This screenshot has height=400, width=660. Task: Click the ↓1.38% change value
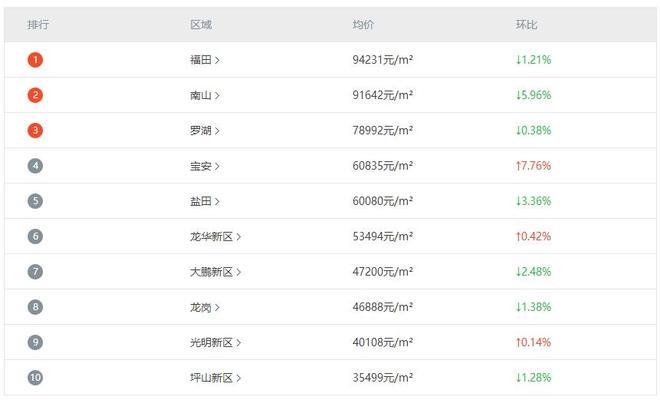533,307
